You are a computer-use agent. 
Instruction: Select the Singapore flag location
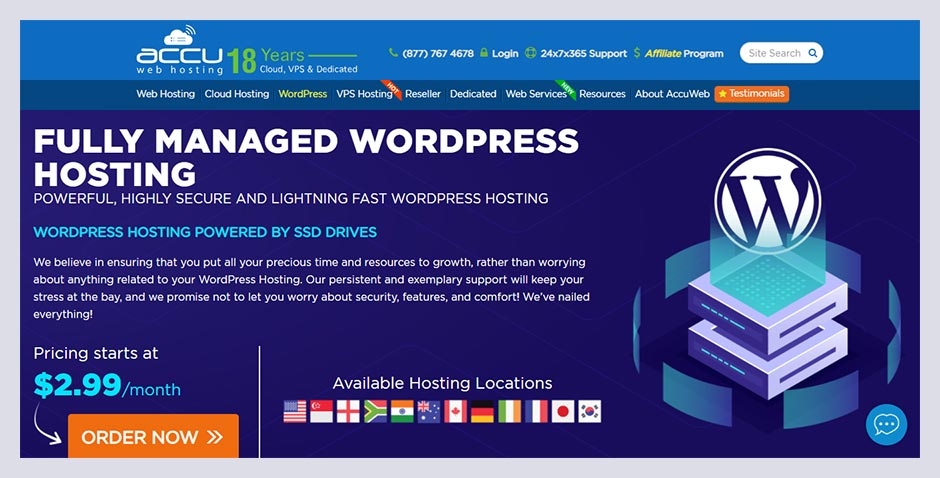click(x=321, y=411)
